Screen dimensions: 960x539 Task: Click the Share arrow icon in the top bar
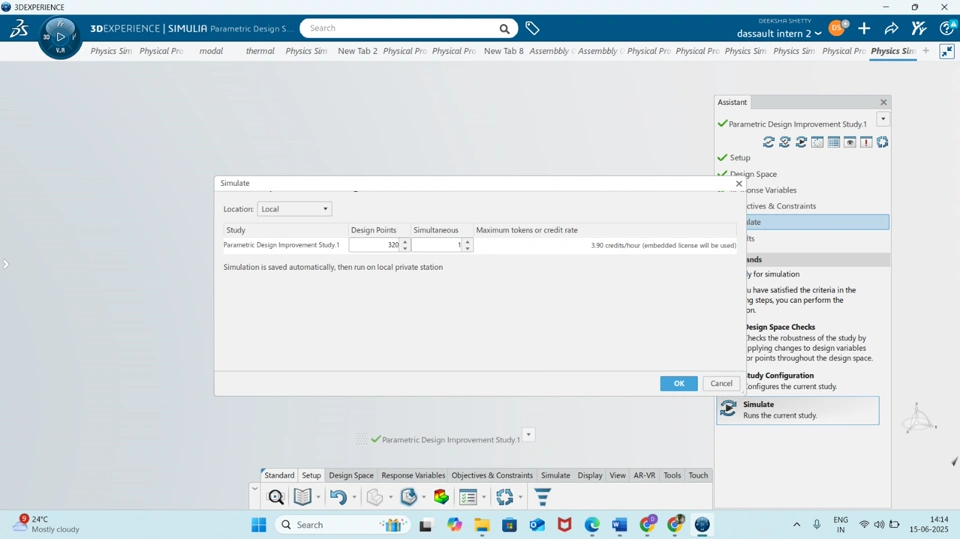(x=891, y=28)
